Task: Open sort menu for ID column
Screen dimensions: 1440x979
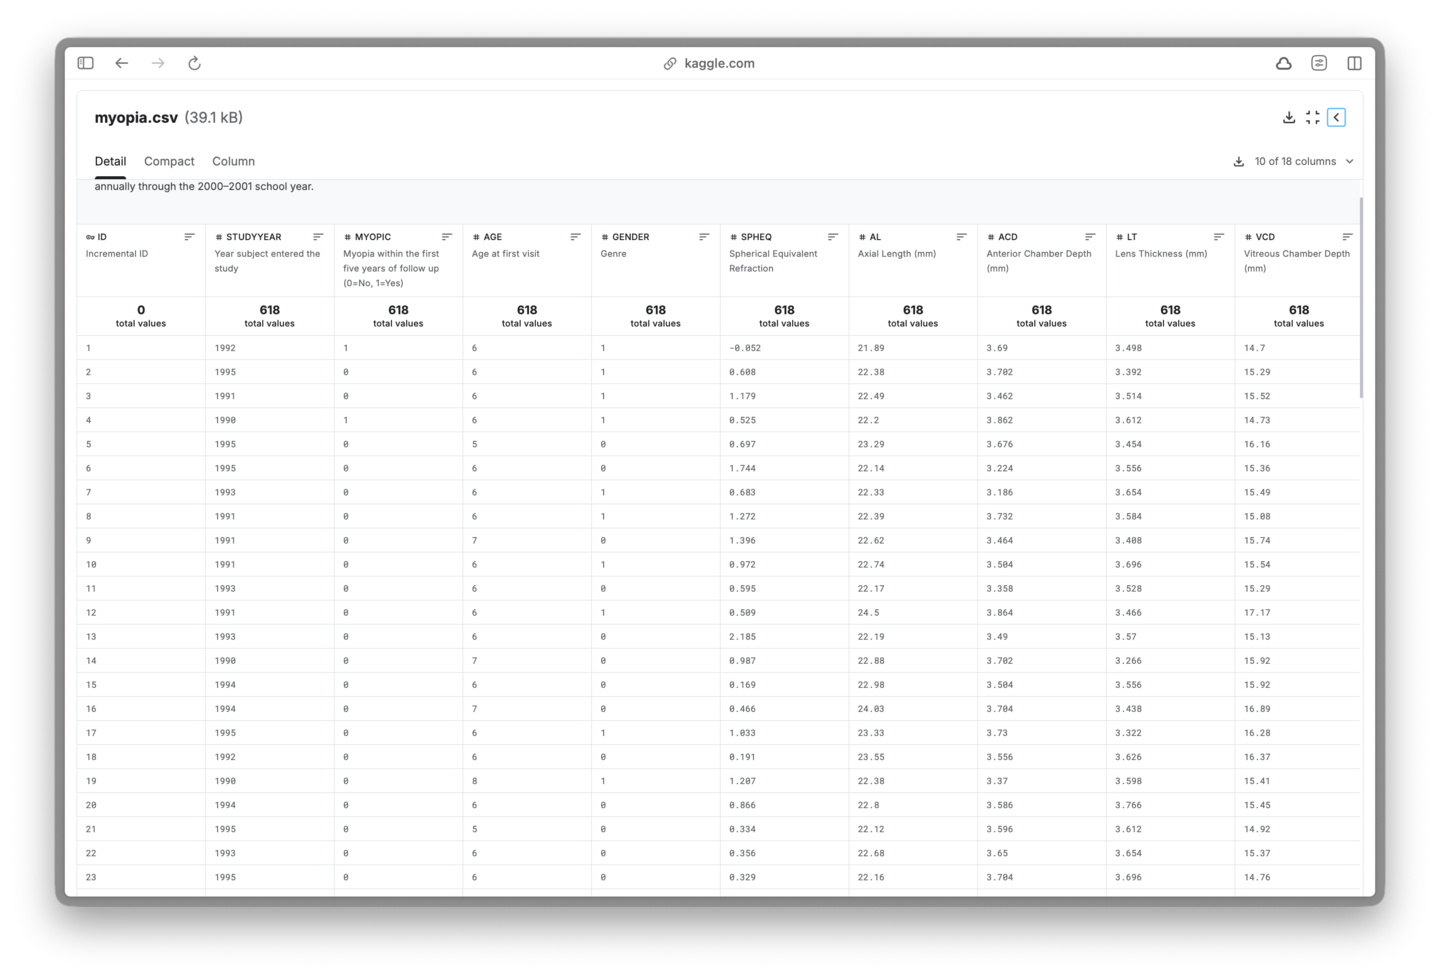Action: tap(189, 237)
